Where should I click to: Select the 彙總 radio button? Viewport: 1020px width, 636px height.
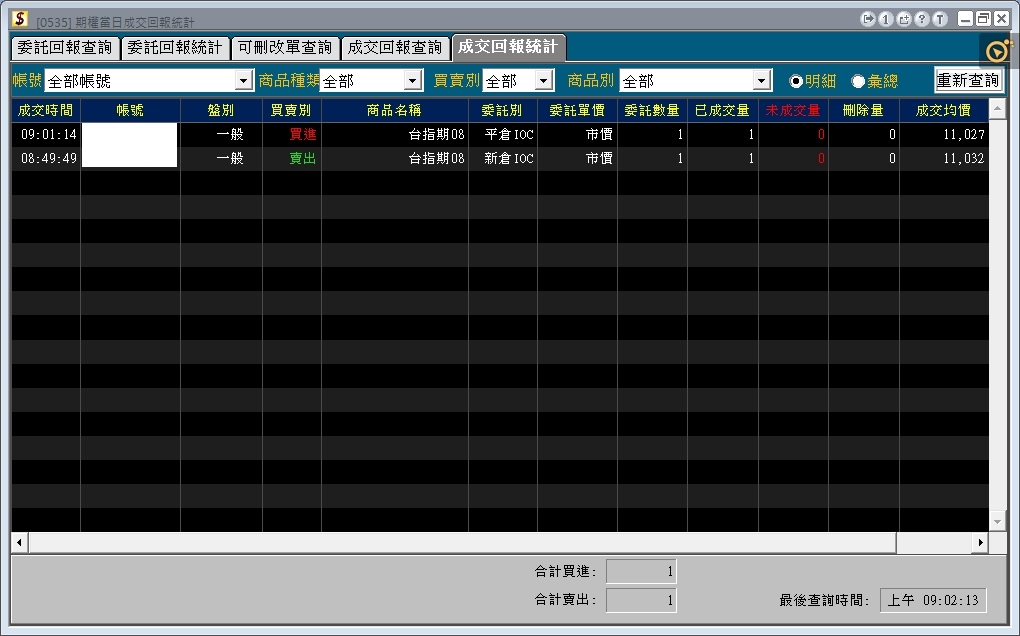[858, 81]
